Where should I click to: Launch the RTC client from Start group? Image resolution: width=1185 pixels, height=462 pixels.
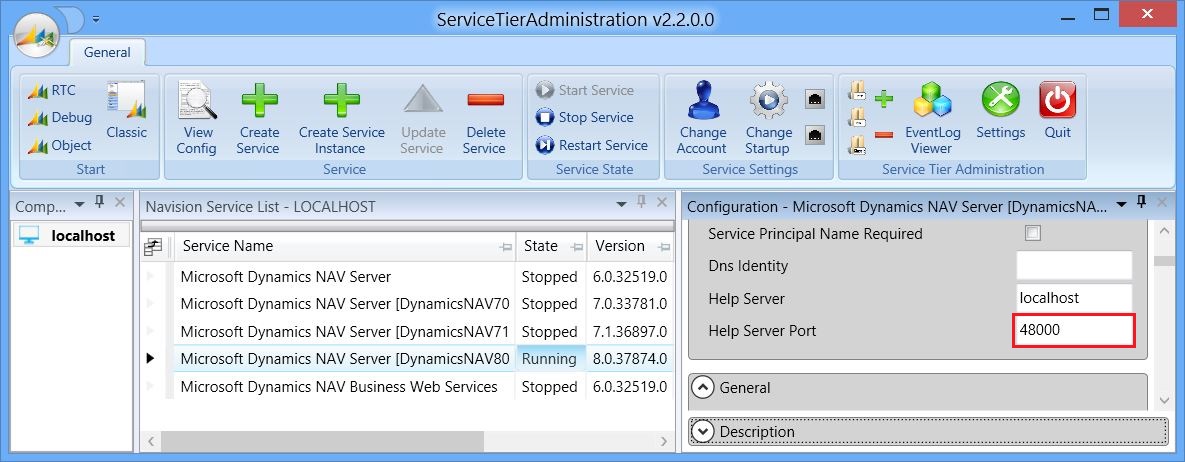point(51,90)
